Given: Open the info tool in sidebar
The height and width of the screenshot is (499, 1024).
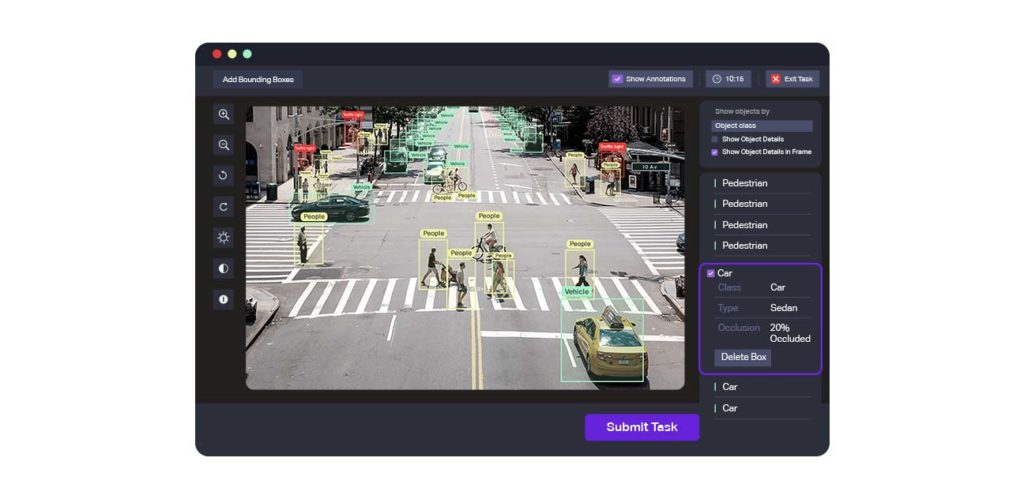Looking at the screenshot, I should click(223, 299).
